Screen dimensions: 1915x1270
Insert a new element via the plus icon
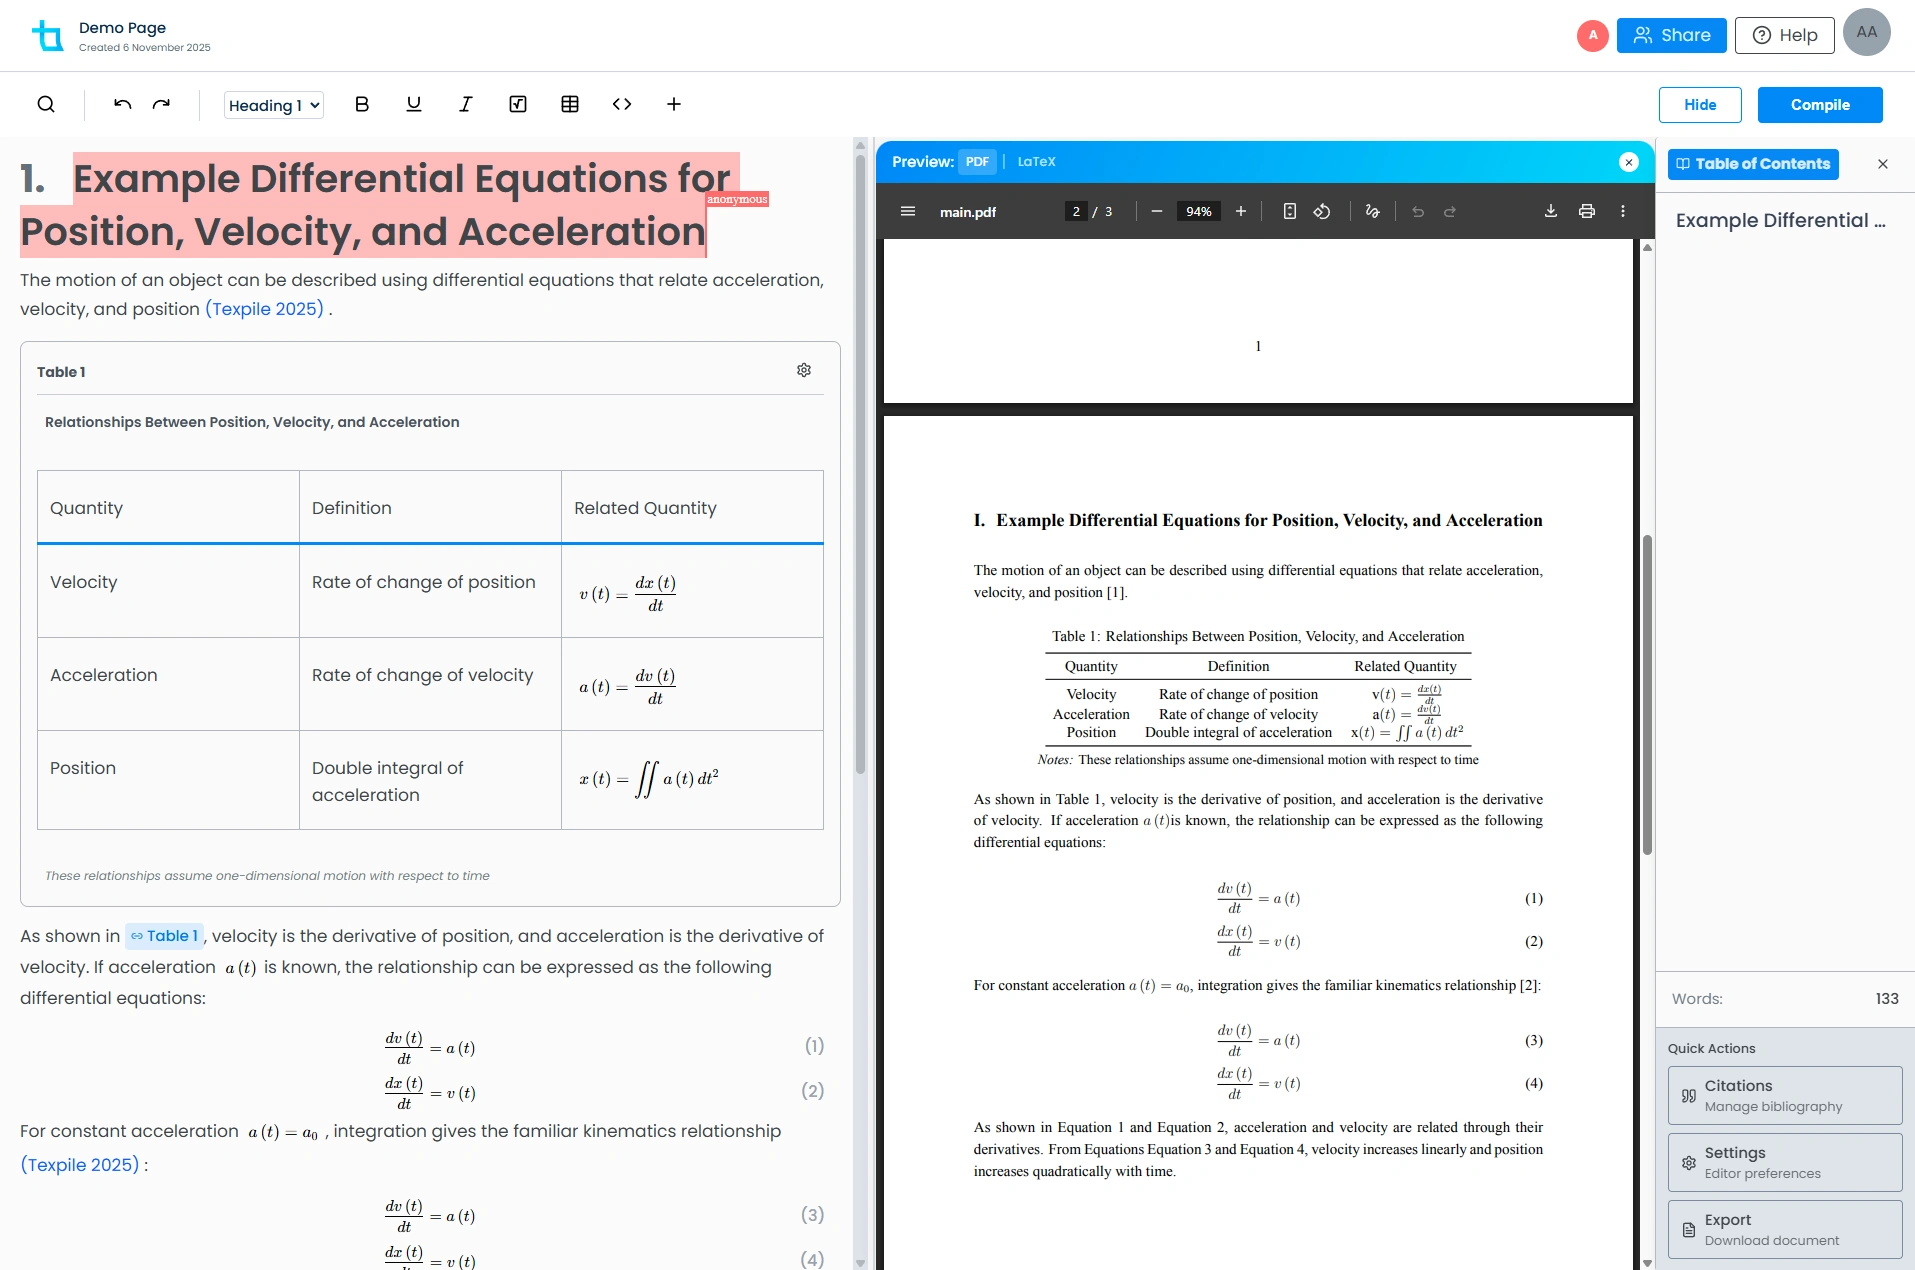pyautogui.click(x=675, y=104)
